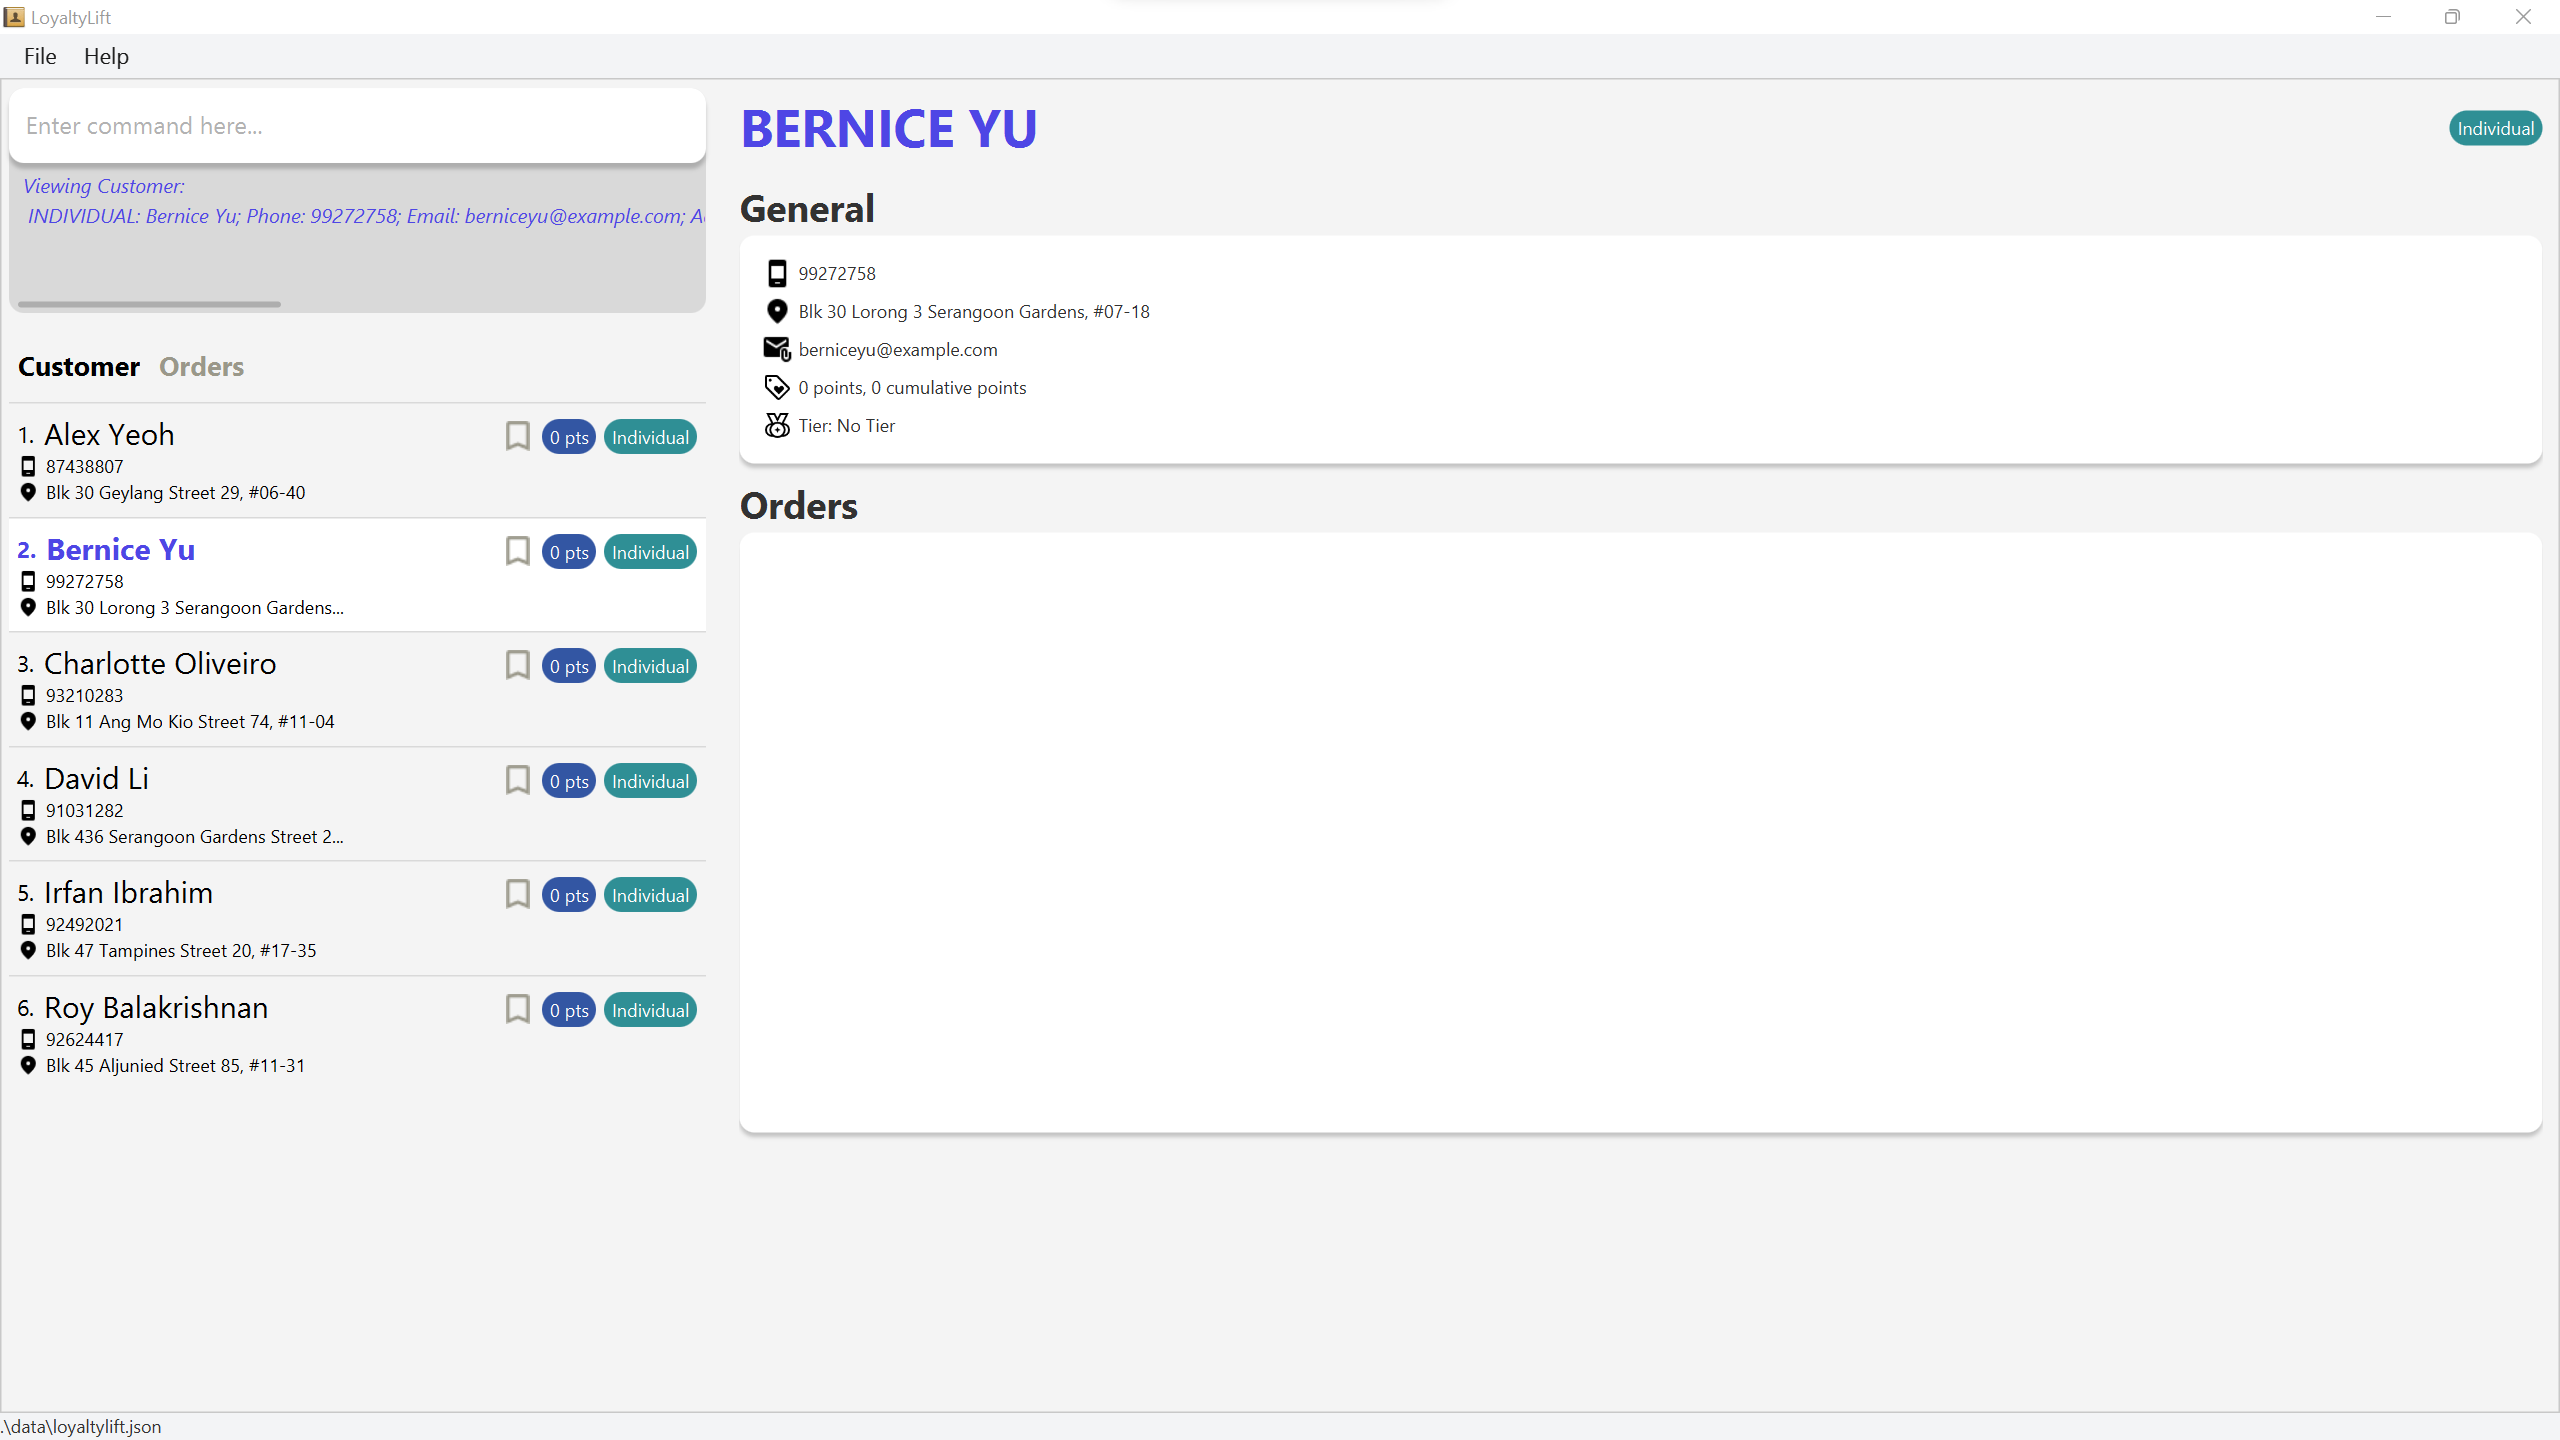The image size is (2560, 1440).
Task: Click the Individual badge for Alex Yeoh
Action: pos(650,437)
